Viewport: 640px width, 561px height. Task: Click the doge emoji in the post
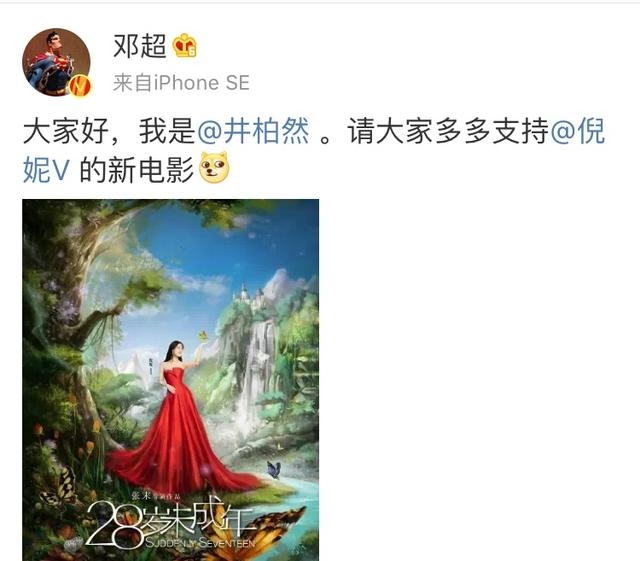point(214,167)
